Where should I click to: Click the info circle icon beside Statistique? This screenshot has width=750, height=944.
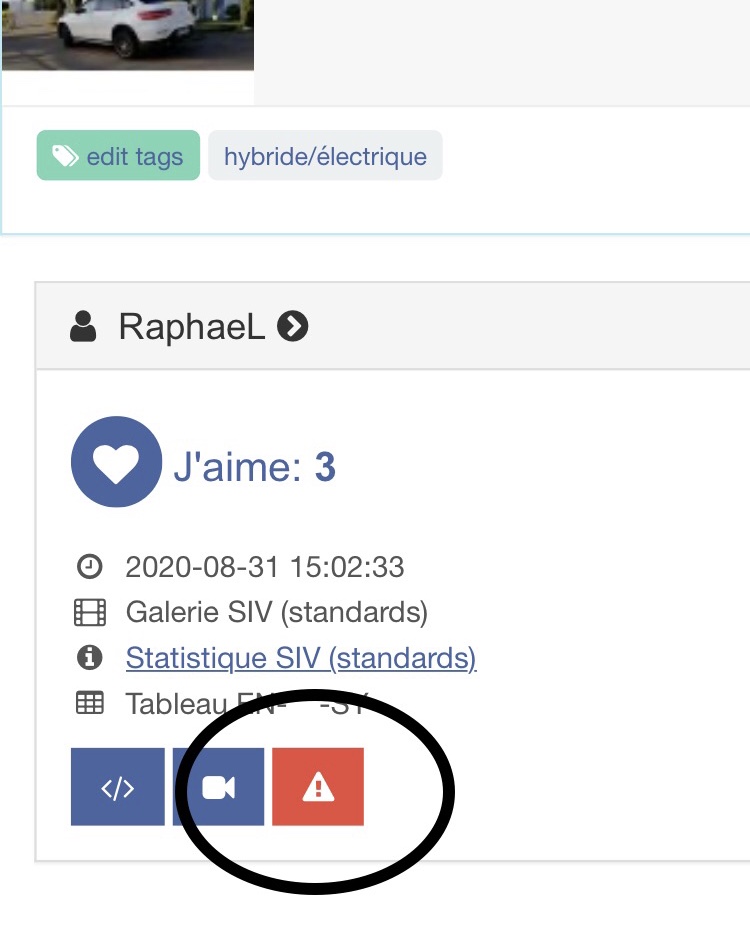(x=90, y=658)
